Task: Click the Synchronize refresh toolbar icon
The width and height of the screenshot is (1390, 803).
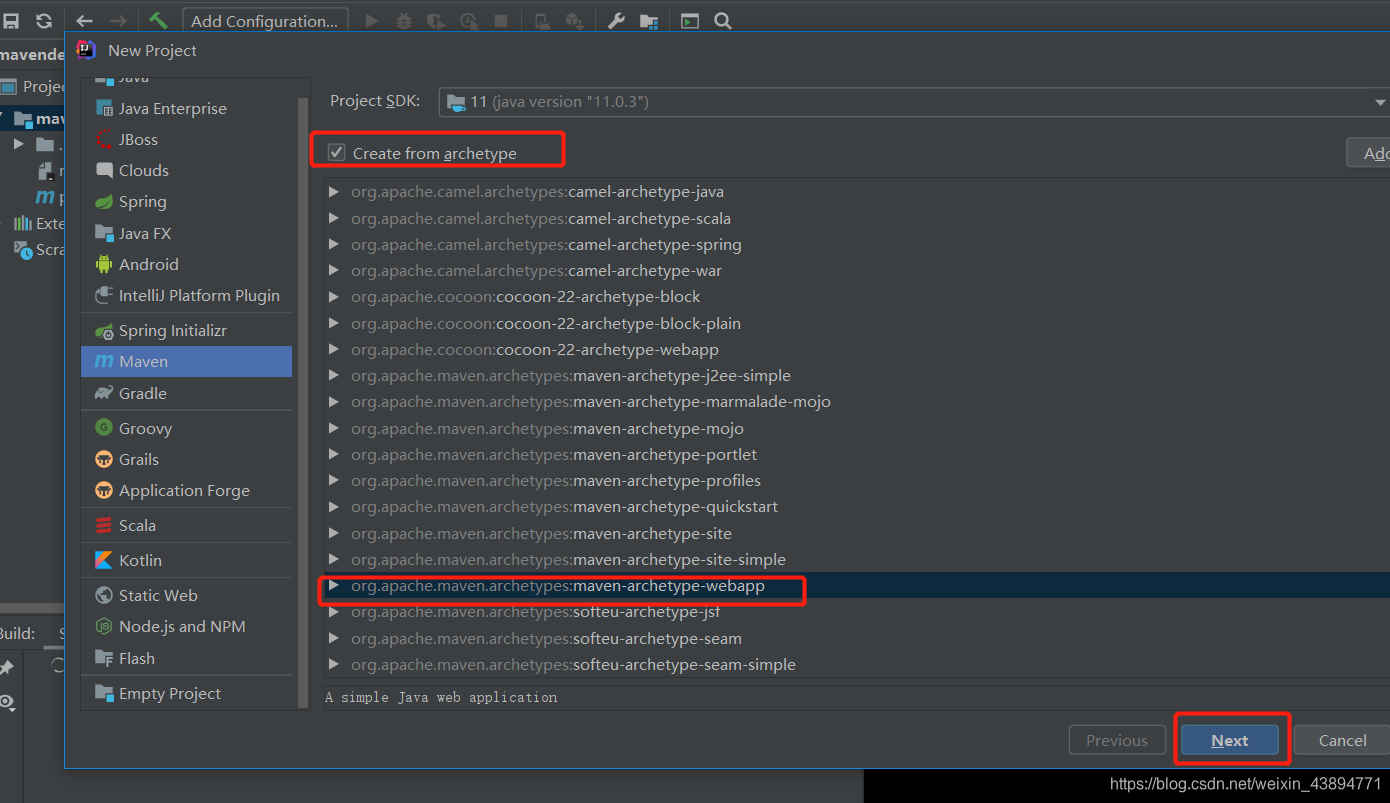Action: pos(44,21)
